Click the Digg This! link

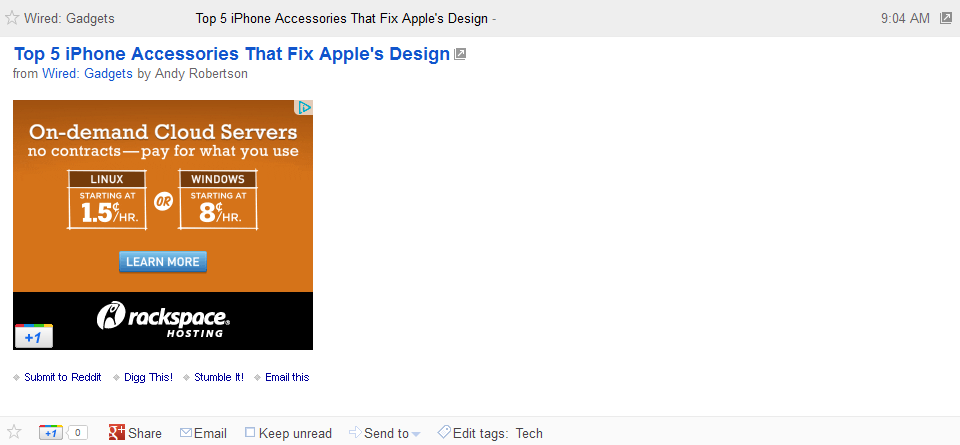148,377
